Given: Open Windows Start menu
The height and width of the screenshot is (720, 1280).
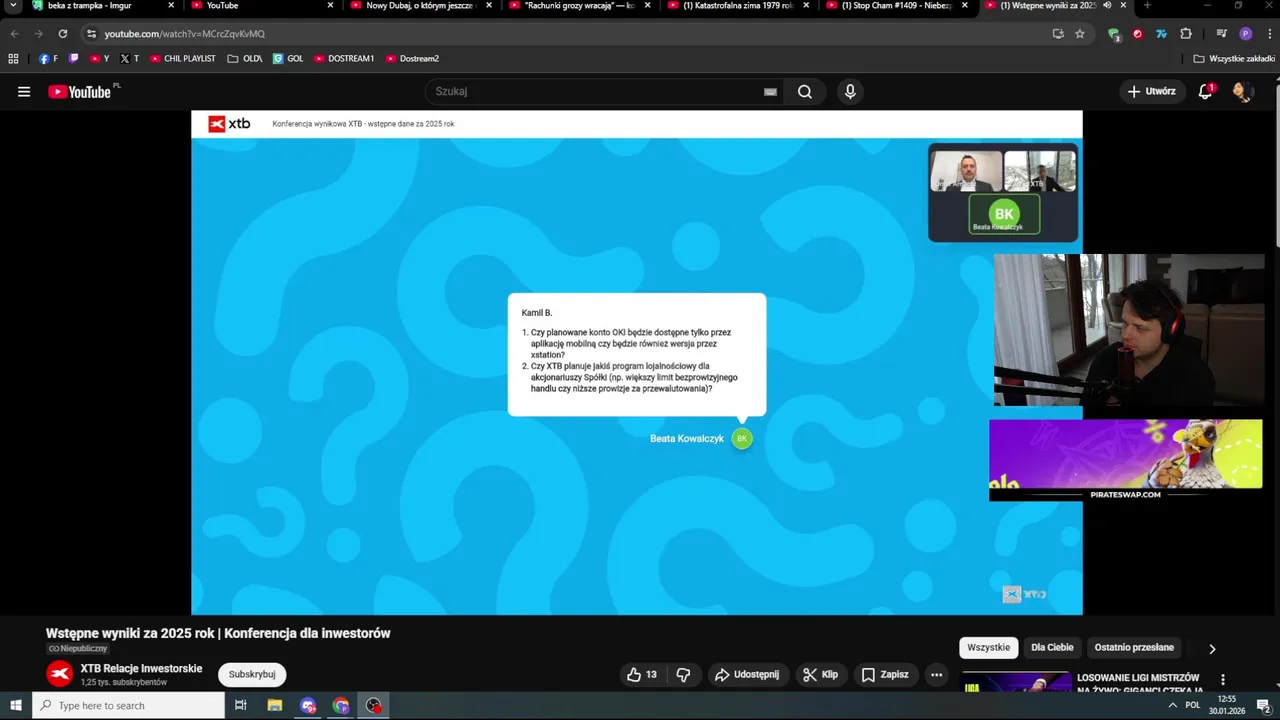Looking at the screenshot, I should (16, 705).
